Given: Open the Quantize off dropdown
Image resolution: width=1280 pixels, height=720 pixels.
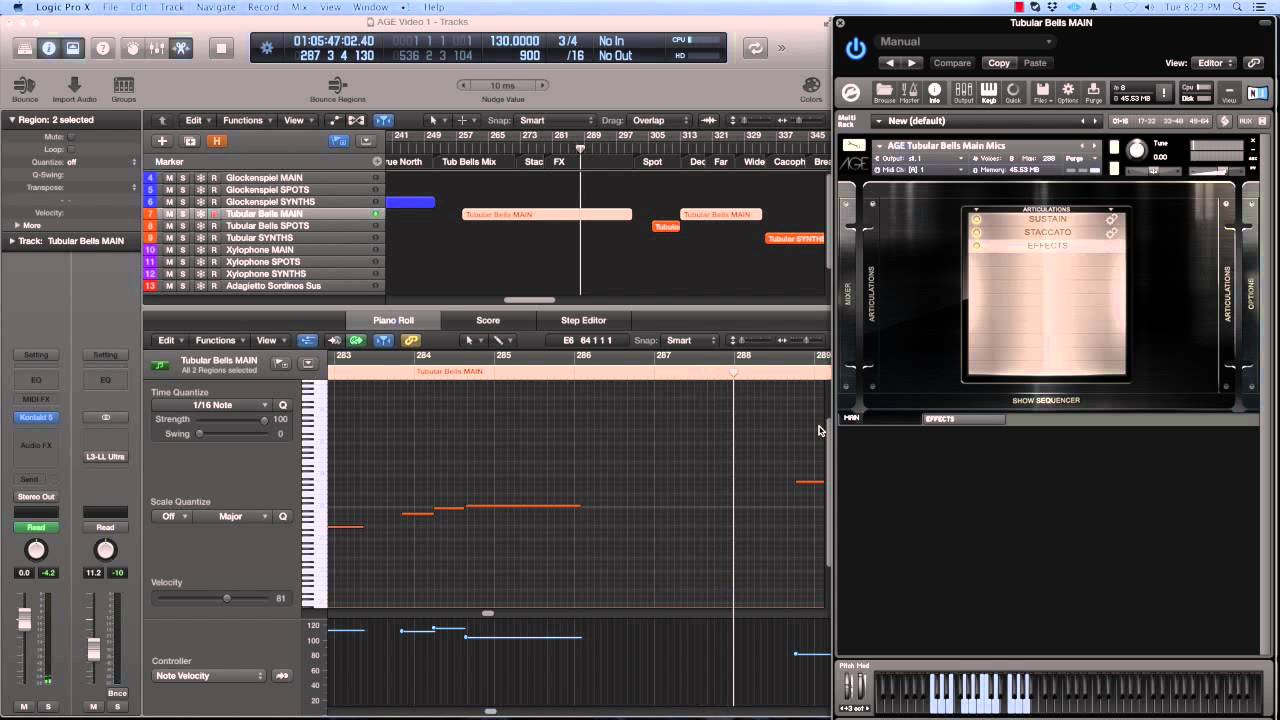Looking at the screenshot, I should [100, 162].
